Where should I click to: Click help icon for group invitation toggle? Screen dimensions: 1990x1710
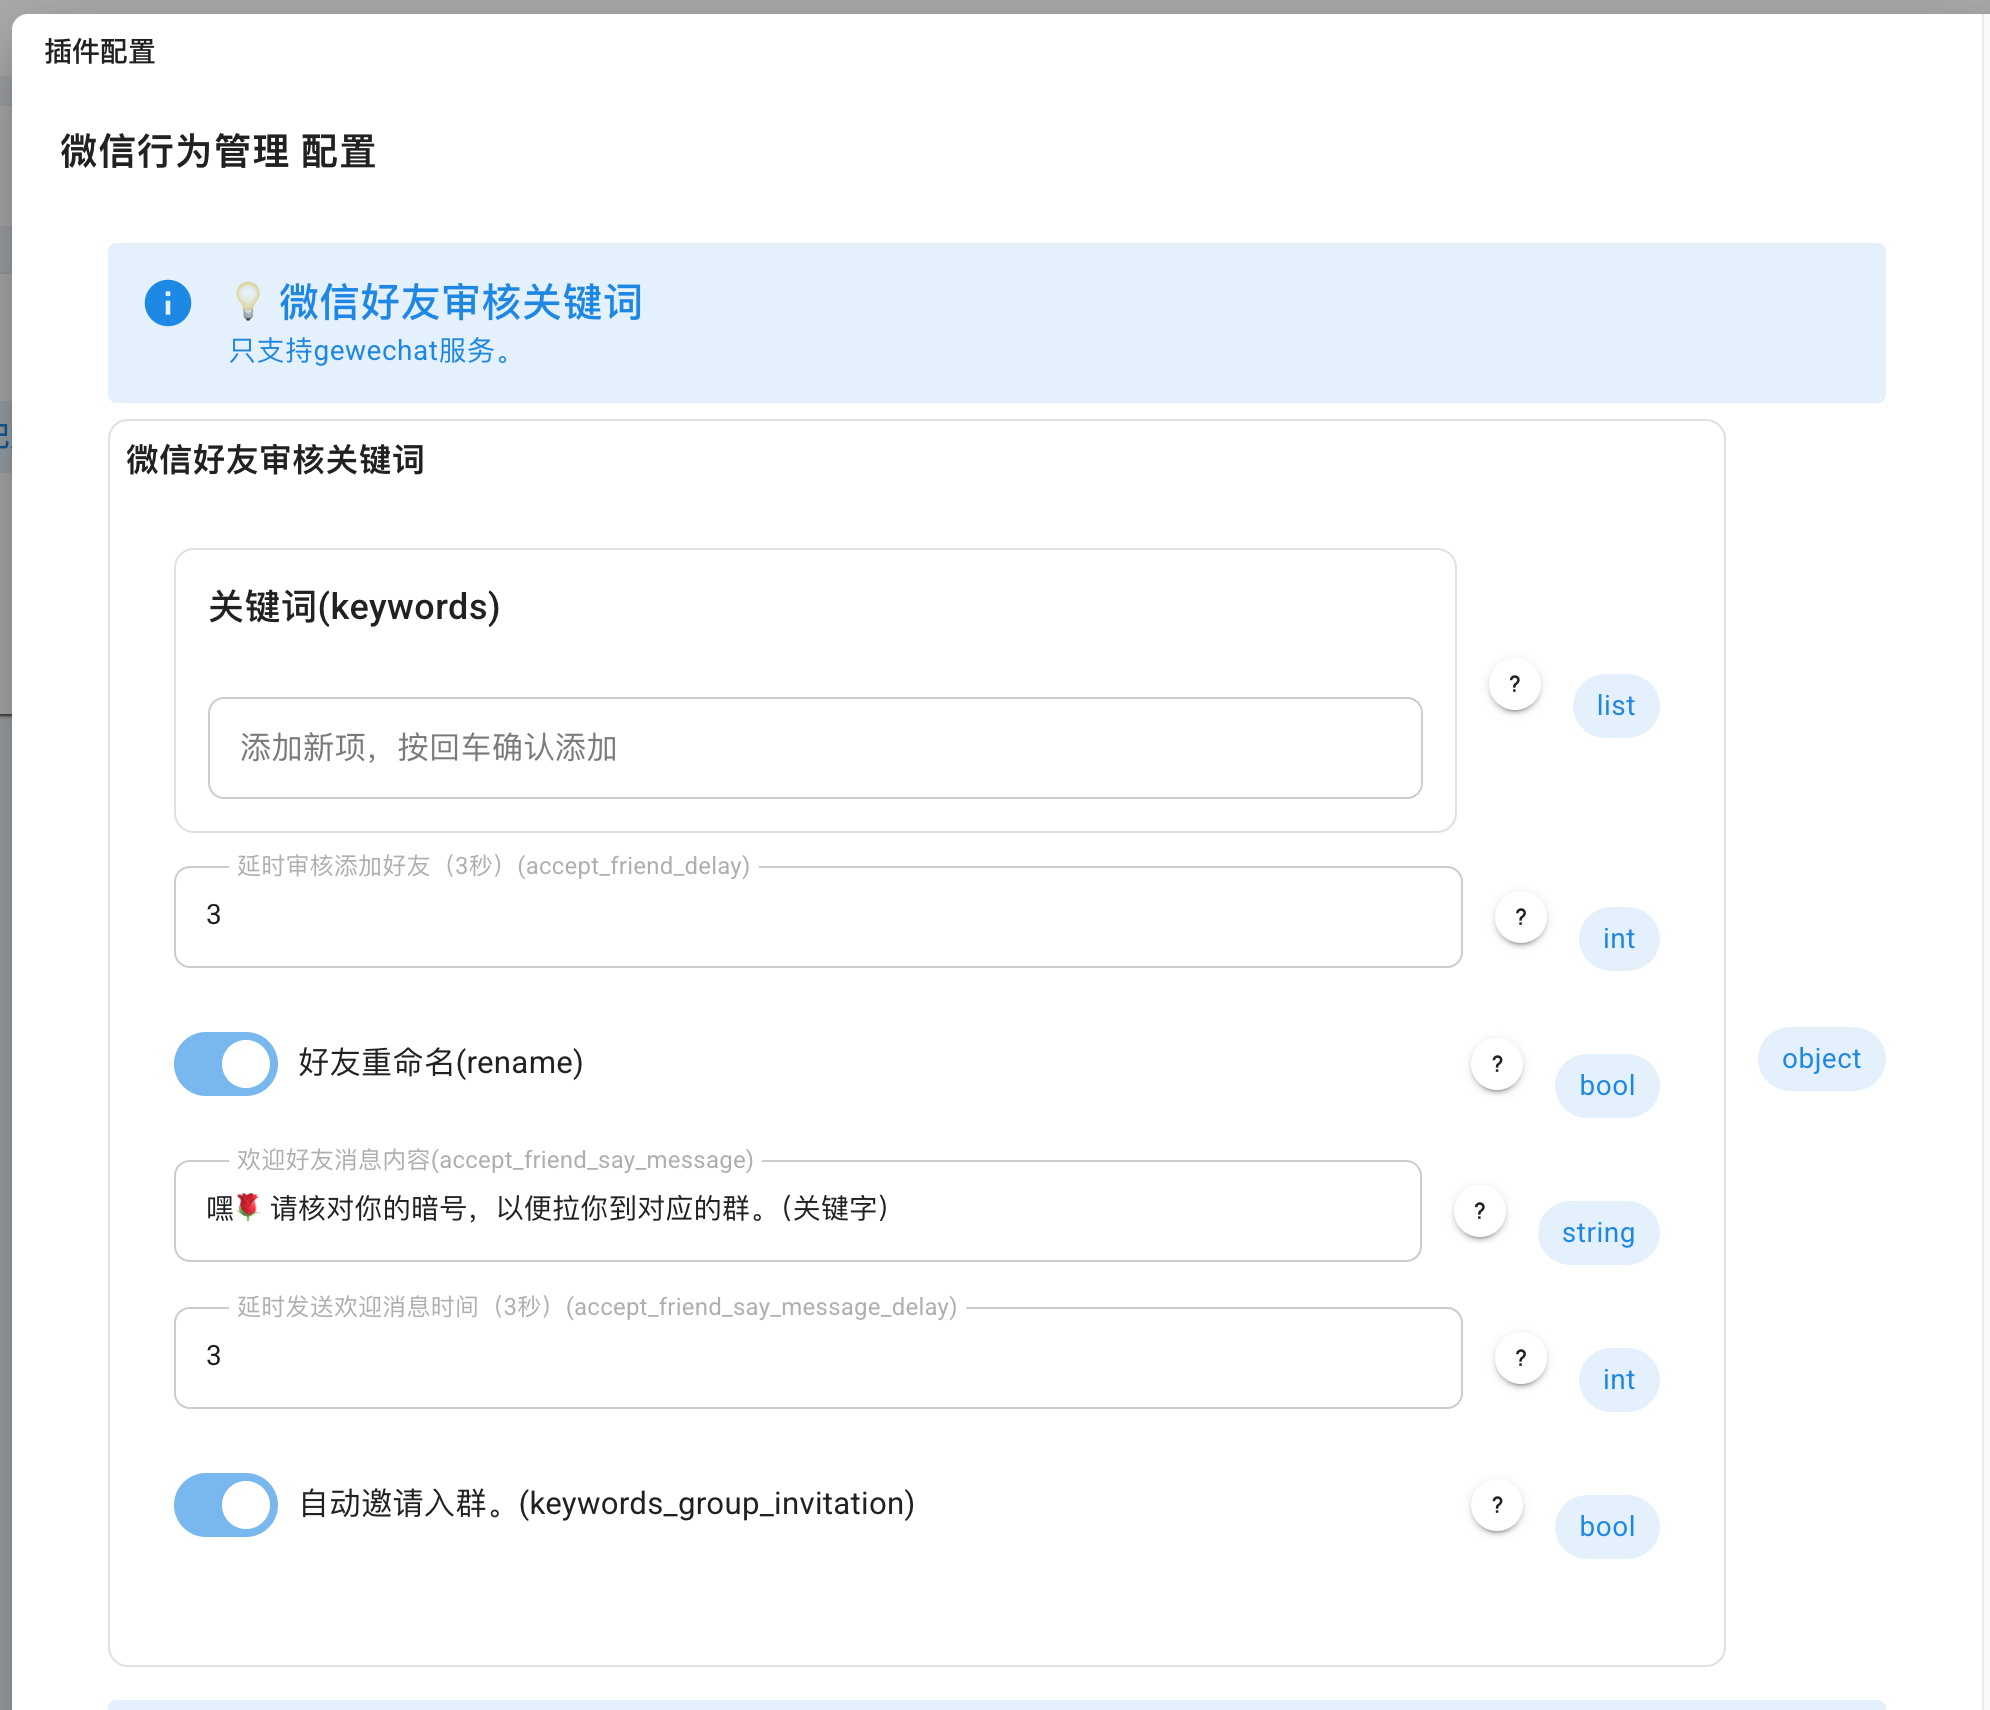pyautogui.click(x=1496, y=1505)
